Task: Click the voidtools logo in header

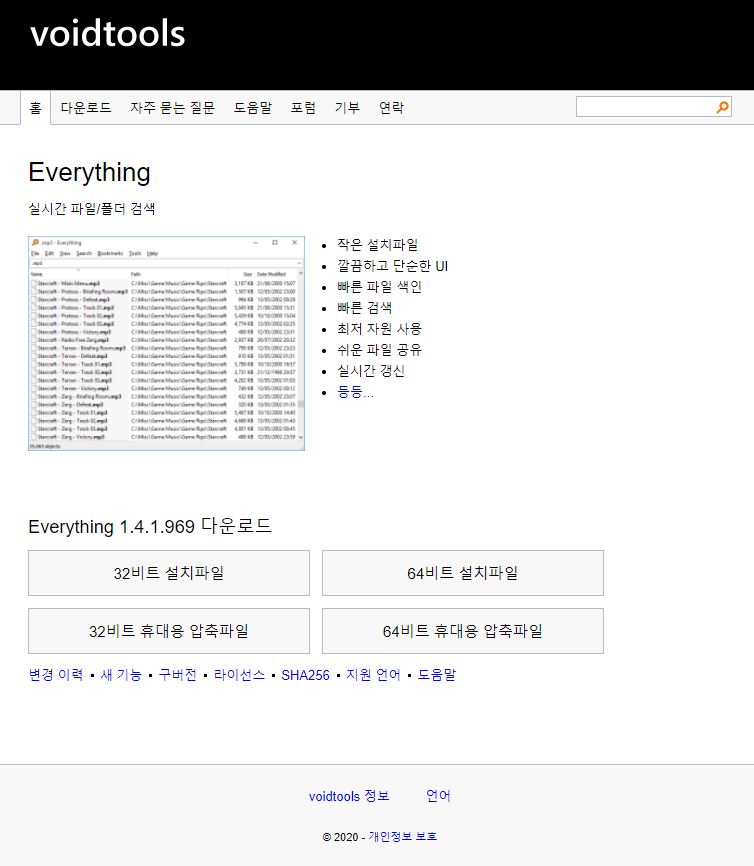Action: (108, 34)
